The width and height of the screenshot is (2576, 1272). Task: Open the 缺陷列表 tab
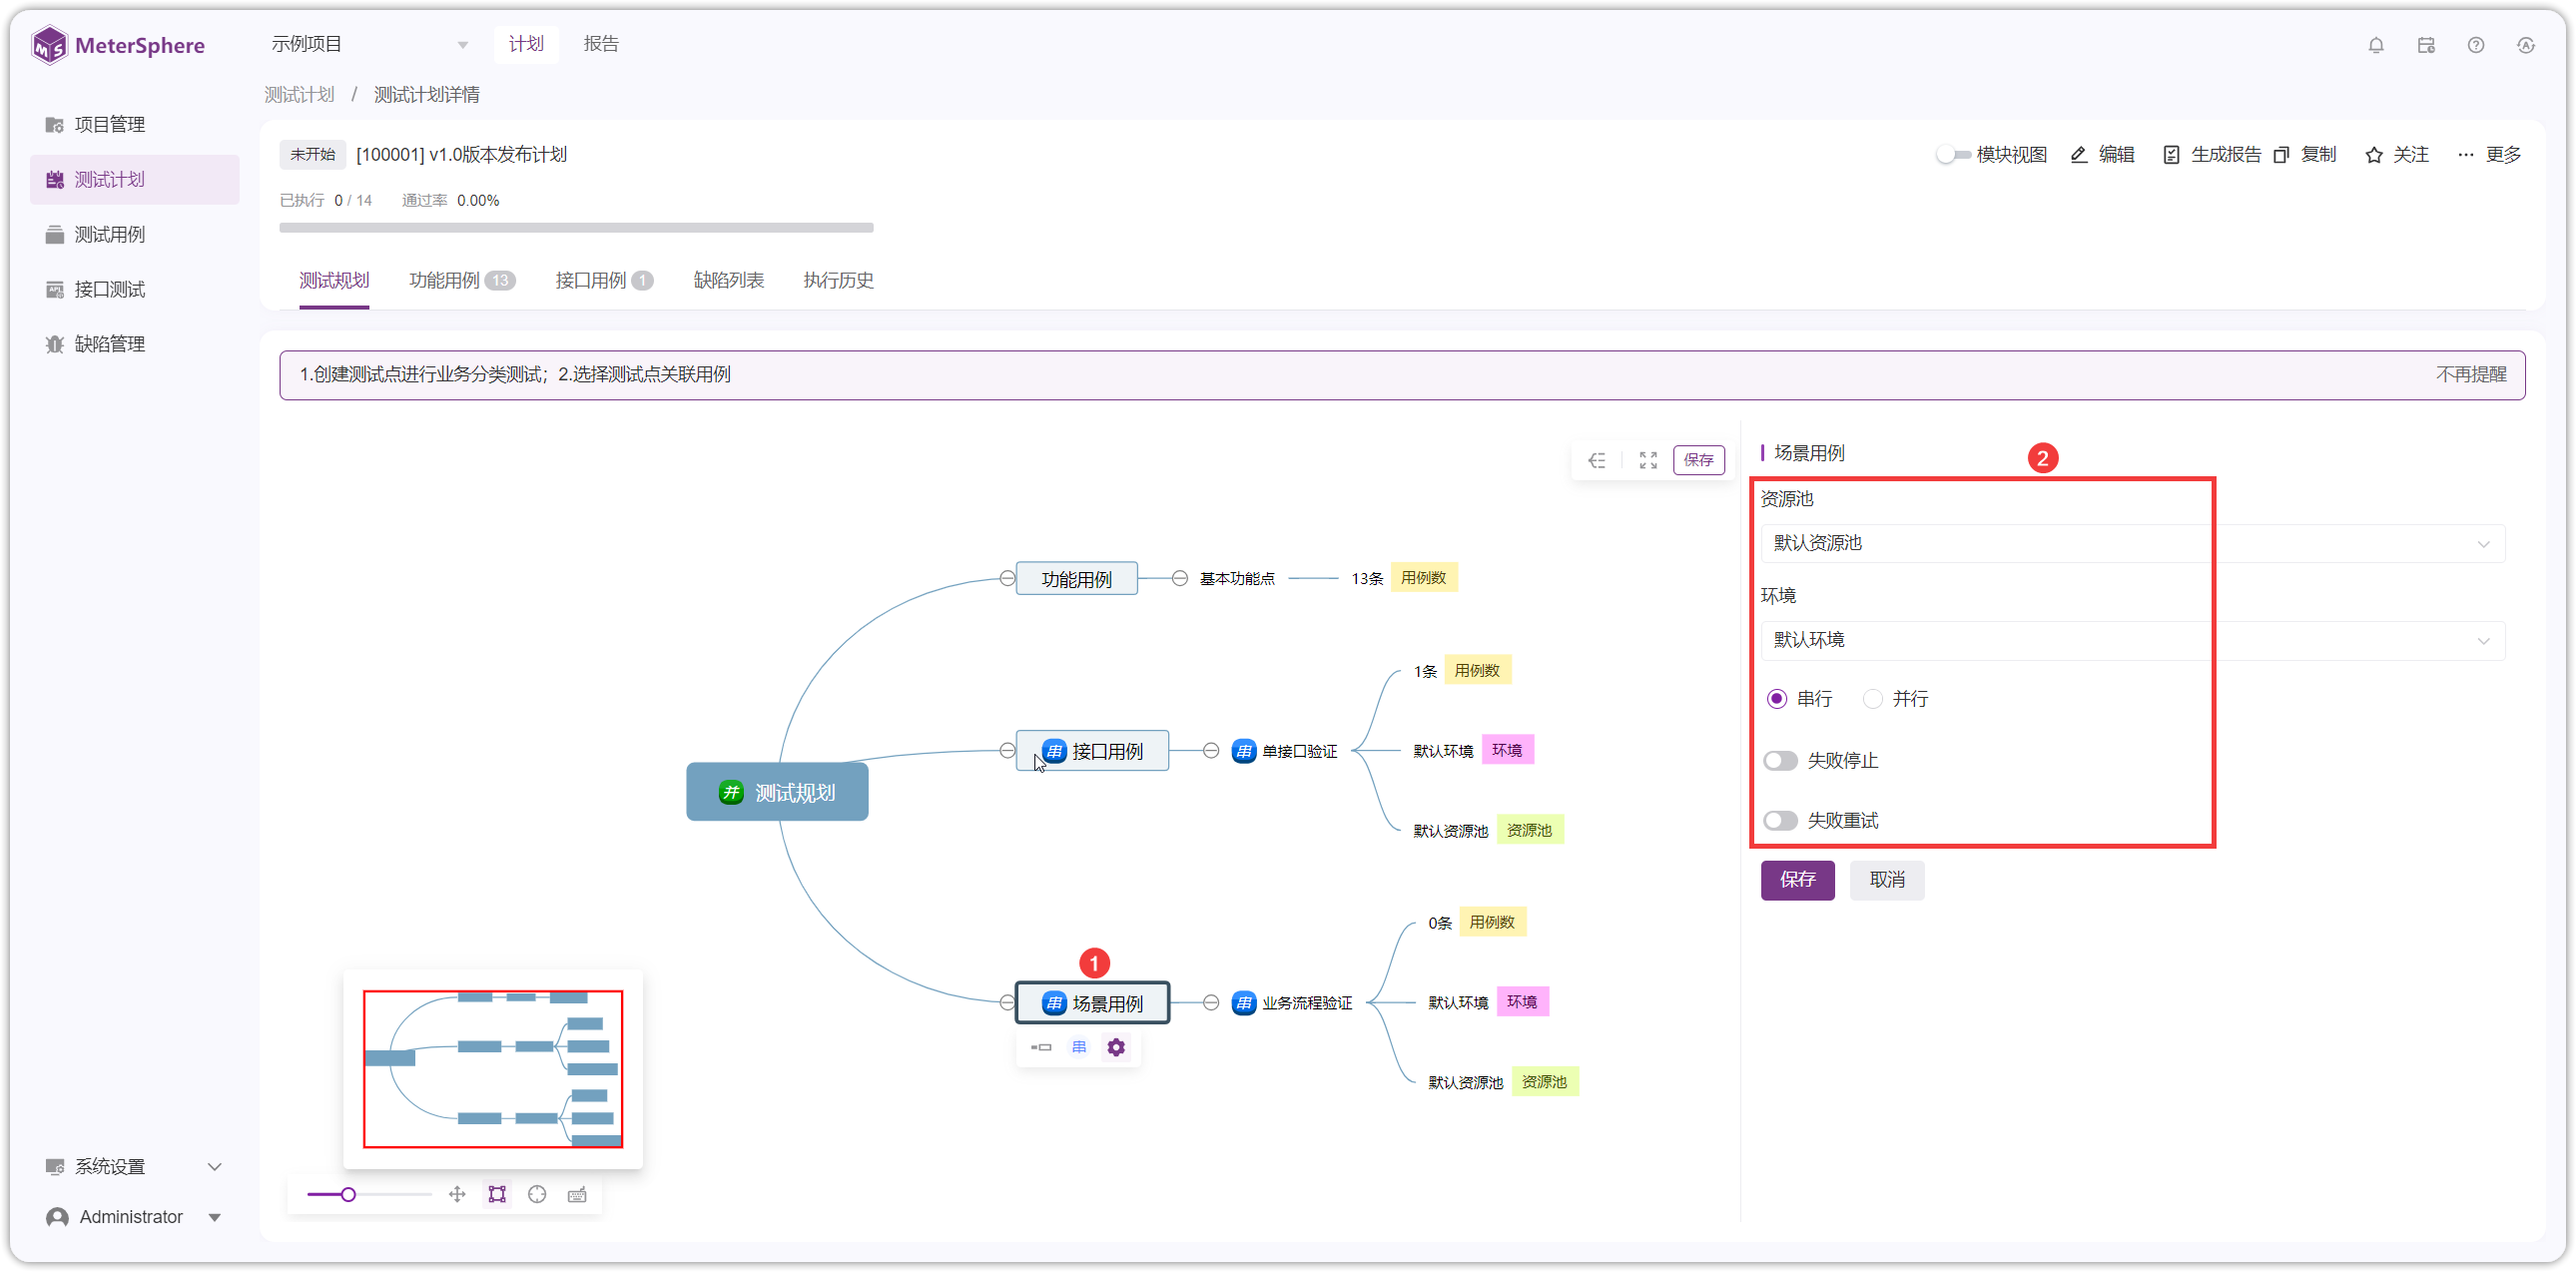pos(728,280)
